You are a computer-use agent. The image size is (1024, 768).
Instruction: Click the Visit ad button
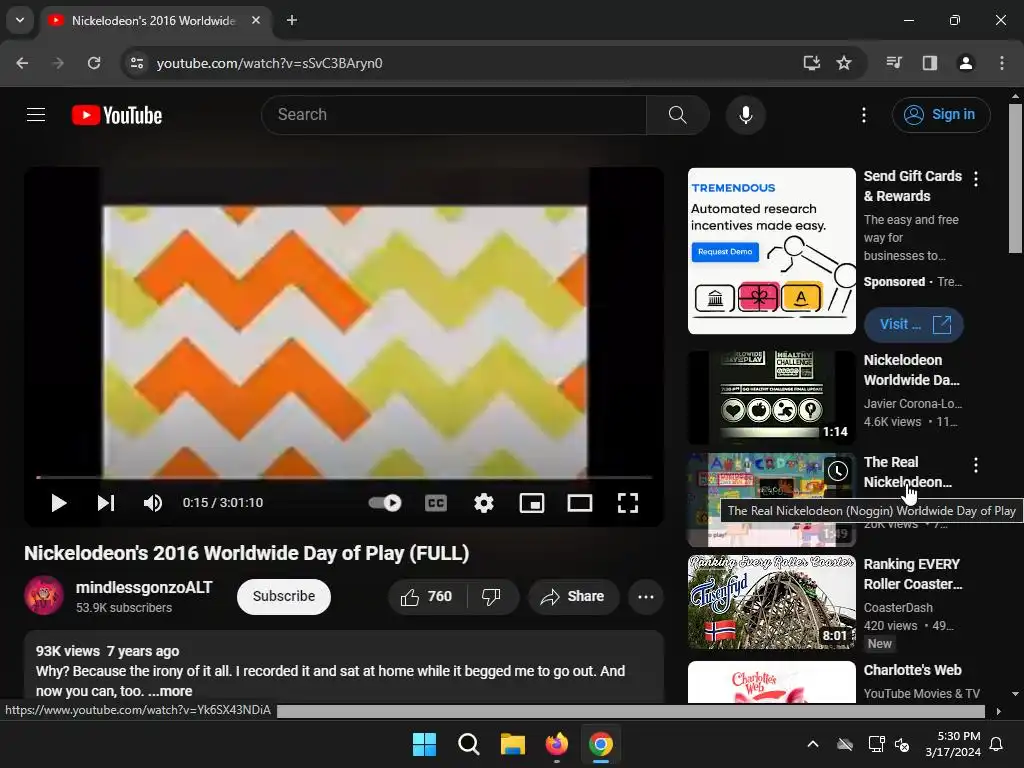[x=914, y=325]
